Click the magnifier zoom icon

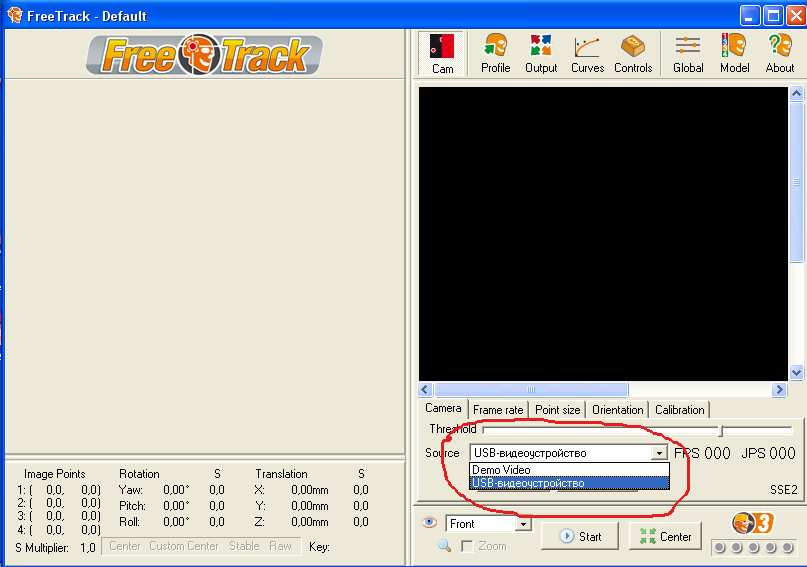click(444, 545)
